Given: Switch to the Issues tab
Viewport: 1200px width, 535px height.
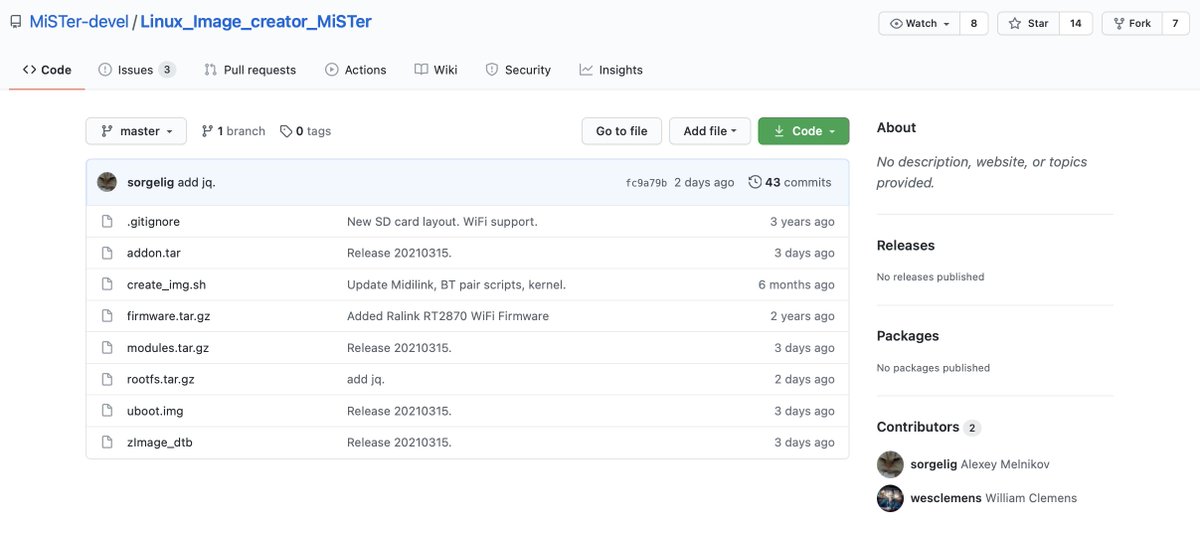Looking at the screenshot, I should pyautogui.click(x=137, y=70).
